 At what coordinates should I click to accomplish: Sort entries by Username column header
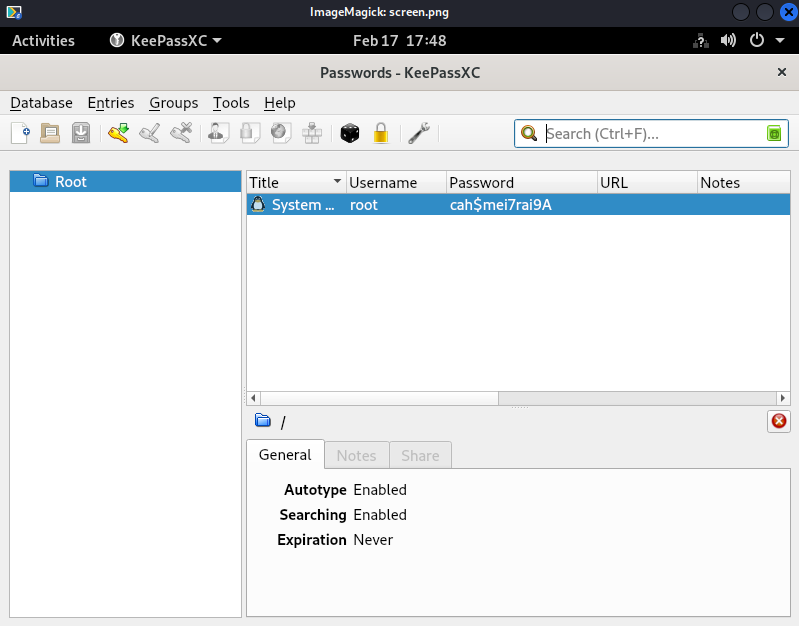pyautogui.click(x=396, y=182)
